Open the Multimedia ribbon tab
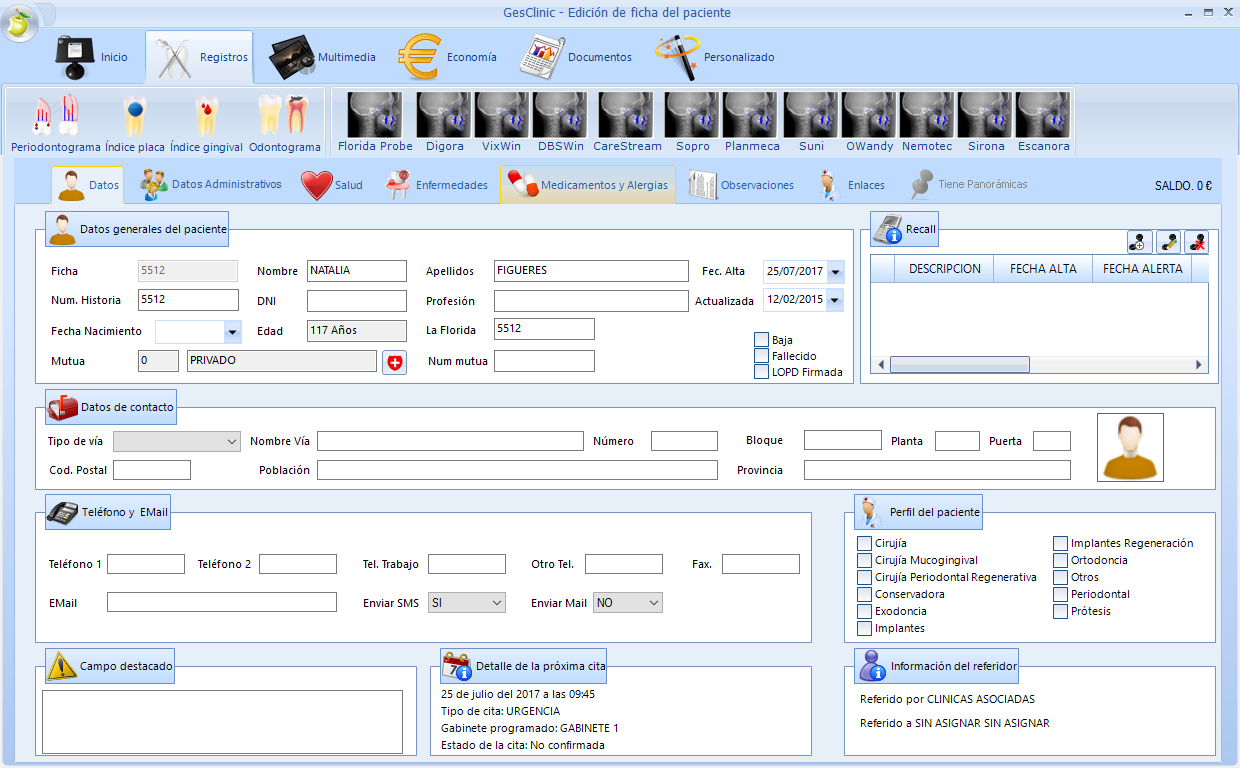The height and width of the screenshot is (768, 1240). pyautogui.click(x=323, y=57)
